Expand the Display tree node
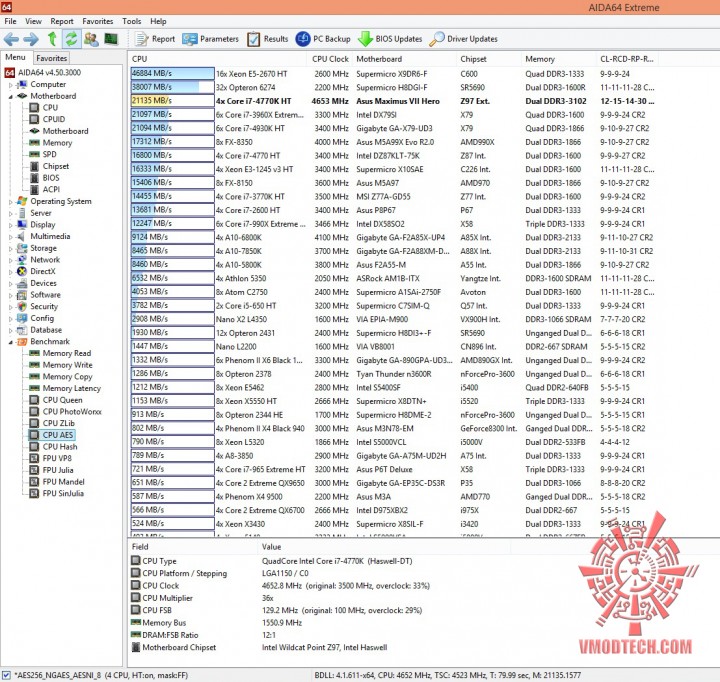The width and height of the screenshot is (720, 682). [11, 225]
